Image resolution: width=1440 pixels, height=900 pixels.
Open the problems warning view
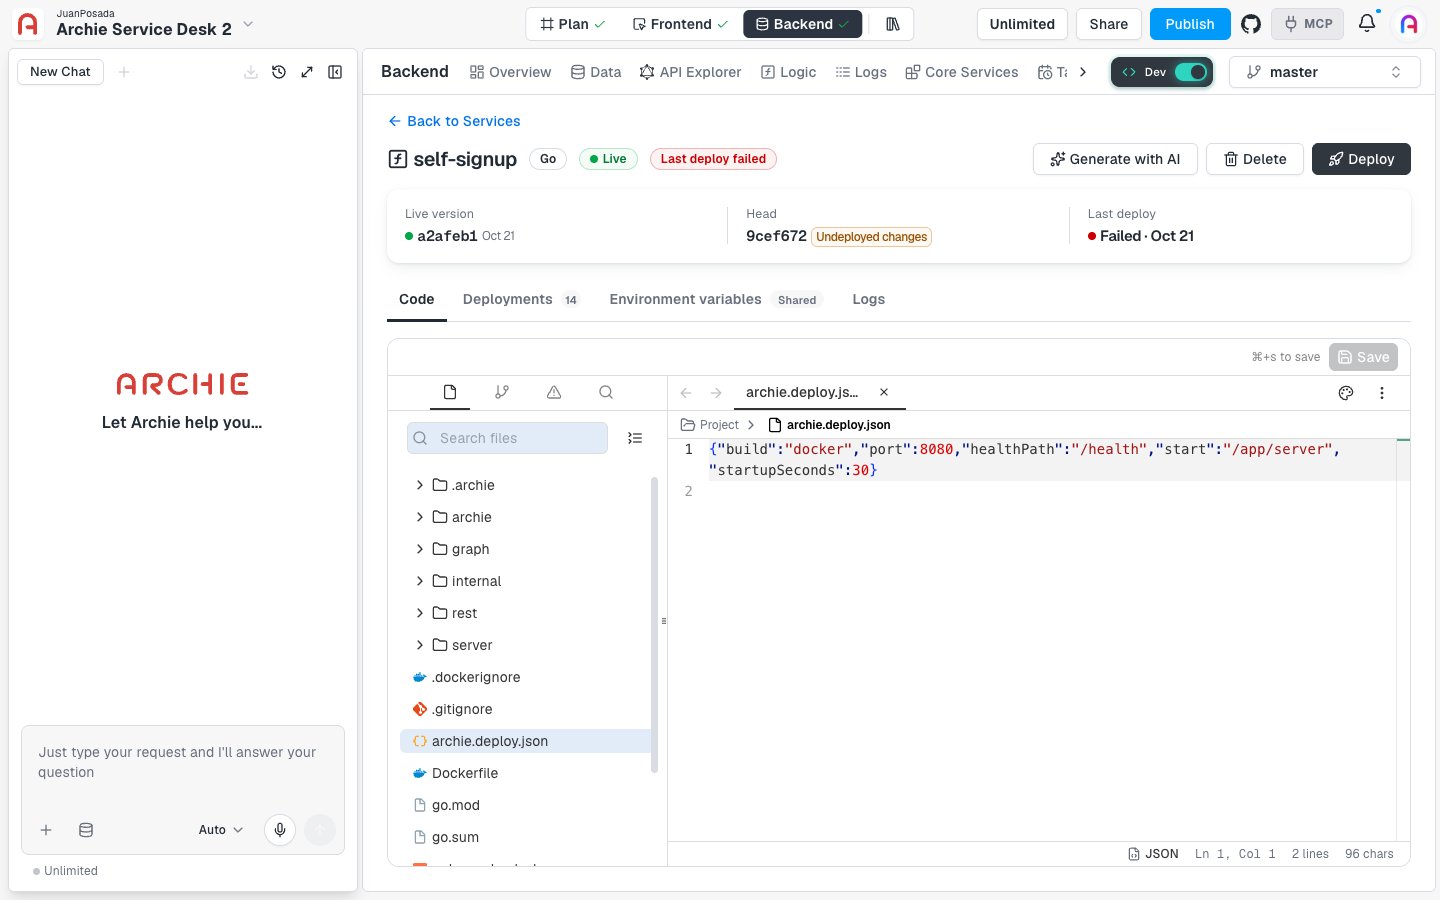(x=554, y=392)
